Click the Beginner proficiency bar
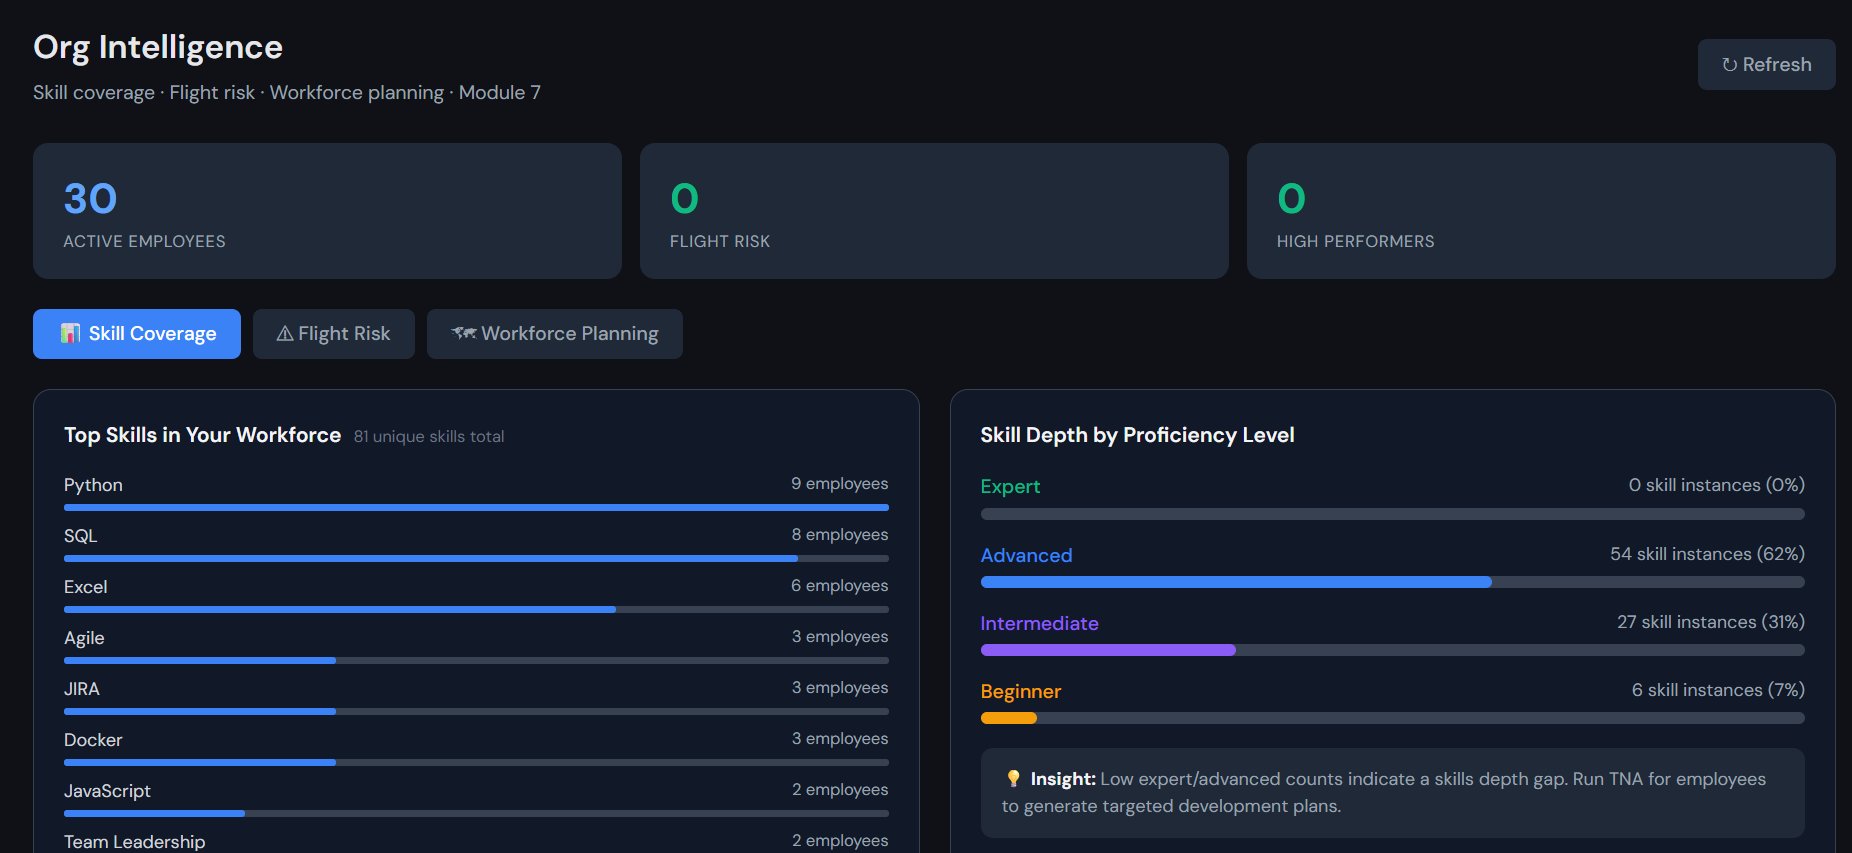This screenshot has height=853, width=1852. click(1393, 718)
